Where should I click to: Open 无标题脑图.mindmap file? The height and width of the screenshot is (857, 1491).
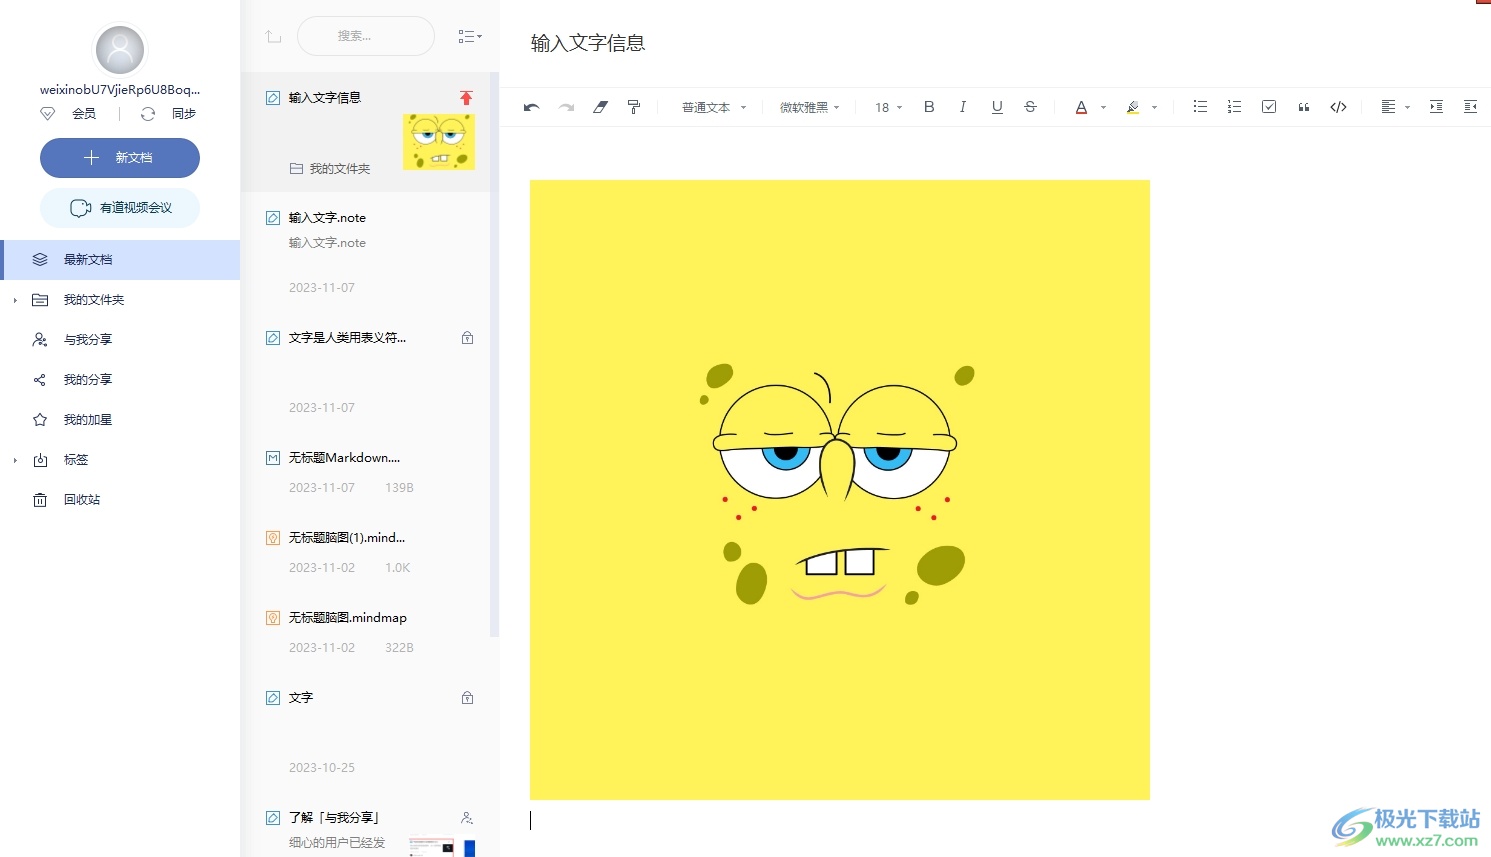365,632
